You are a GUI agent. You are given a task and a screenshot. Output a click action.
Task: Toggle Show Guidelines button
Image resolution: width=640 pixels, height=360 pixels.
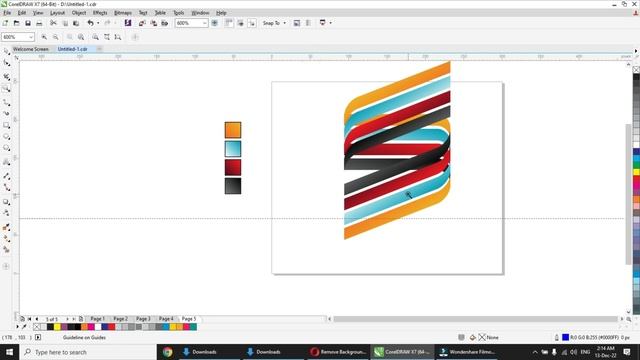[x=252, y=23]
